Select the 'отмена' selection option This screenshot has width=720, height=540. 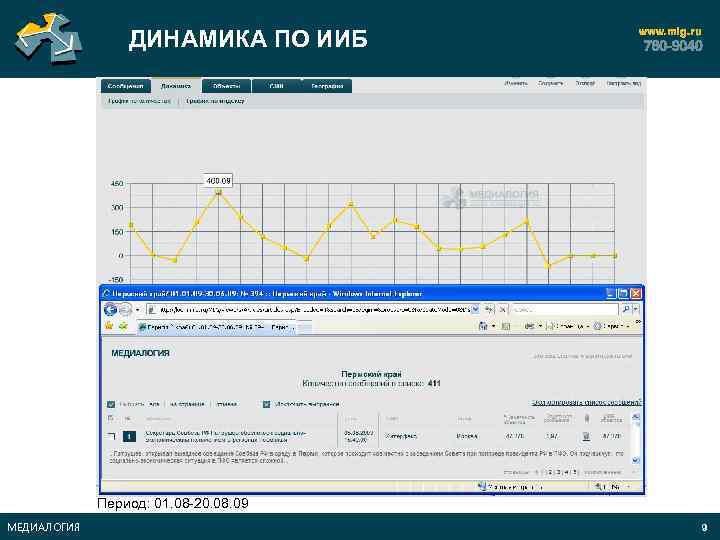pyautogui.click(x=226, y=405)
